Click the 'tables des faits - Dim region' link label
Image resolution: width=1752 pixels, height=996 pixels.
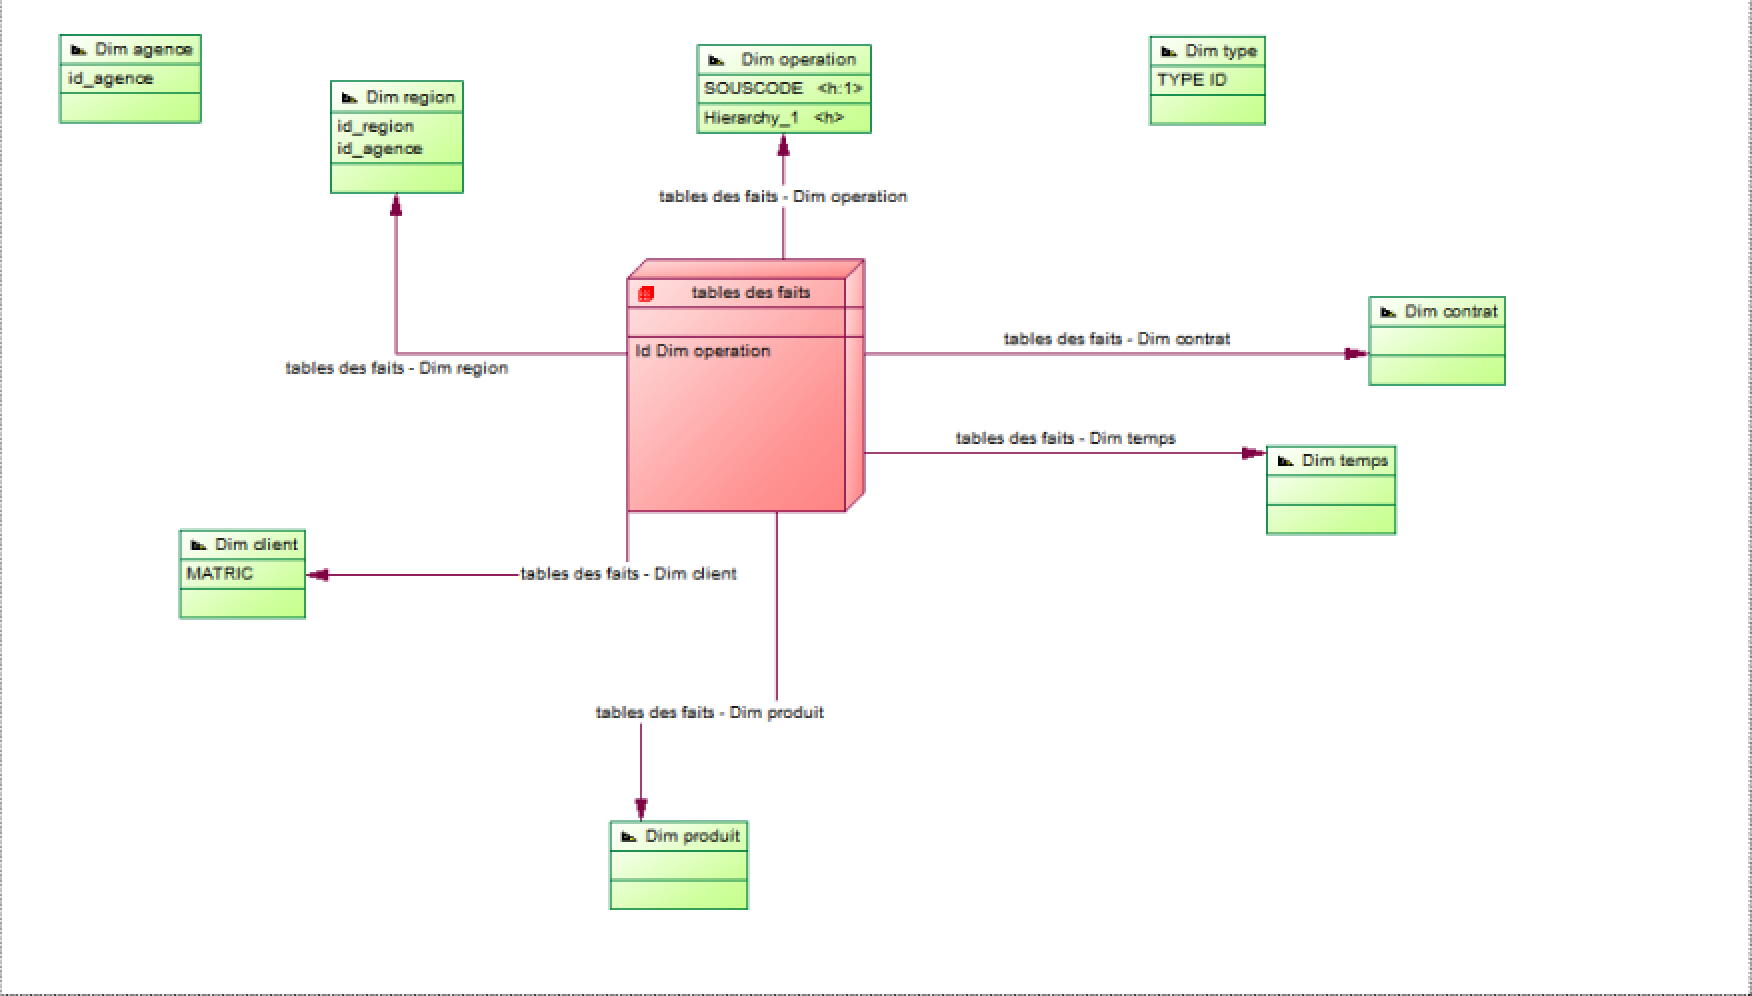pos(397,368)
